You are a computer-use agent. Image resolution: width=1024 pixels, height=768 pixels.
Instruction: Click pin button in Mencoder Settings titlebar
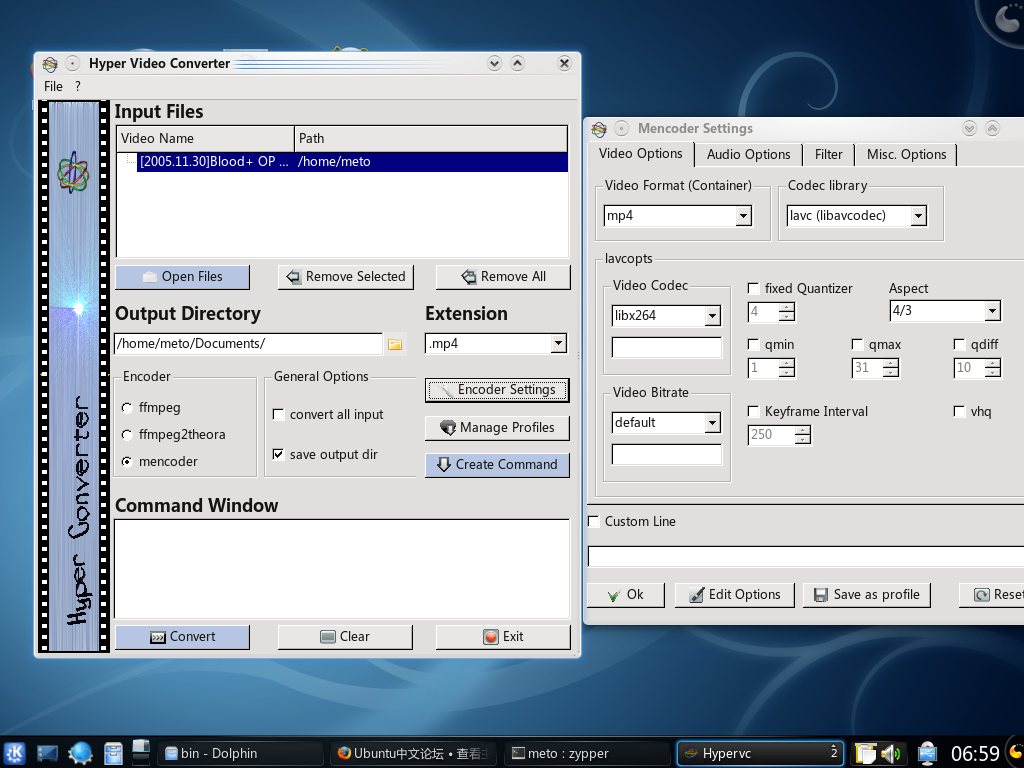[x=622, y=129]
